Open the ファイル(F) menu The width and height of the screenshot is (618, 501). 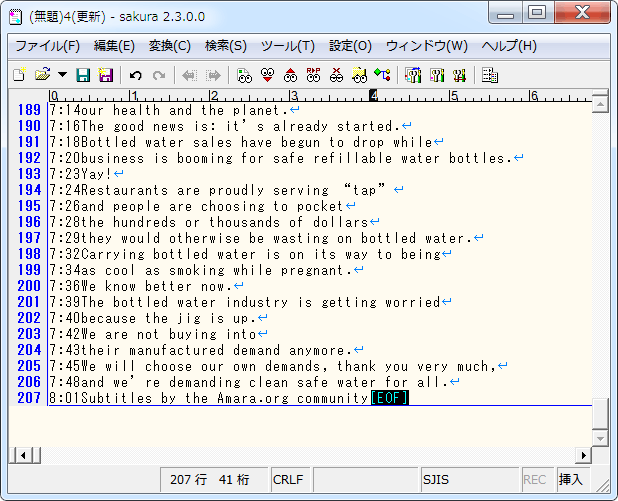click(47, 46)
